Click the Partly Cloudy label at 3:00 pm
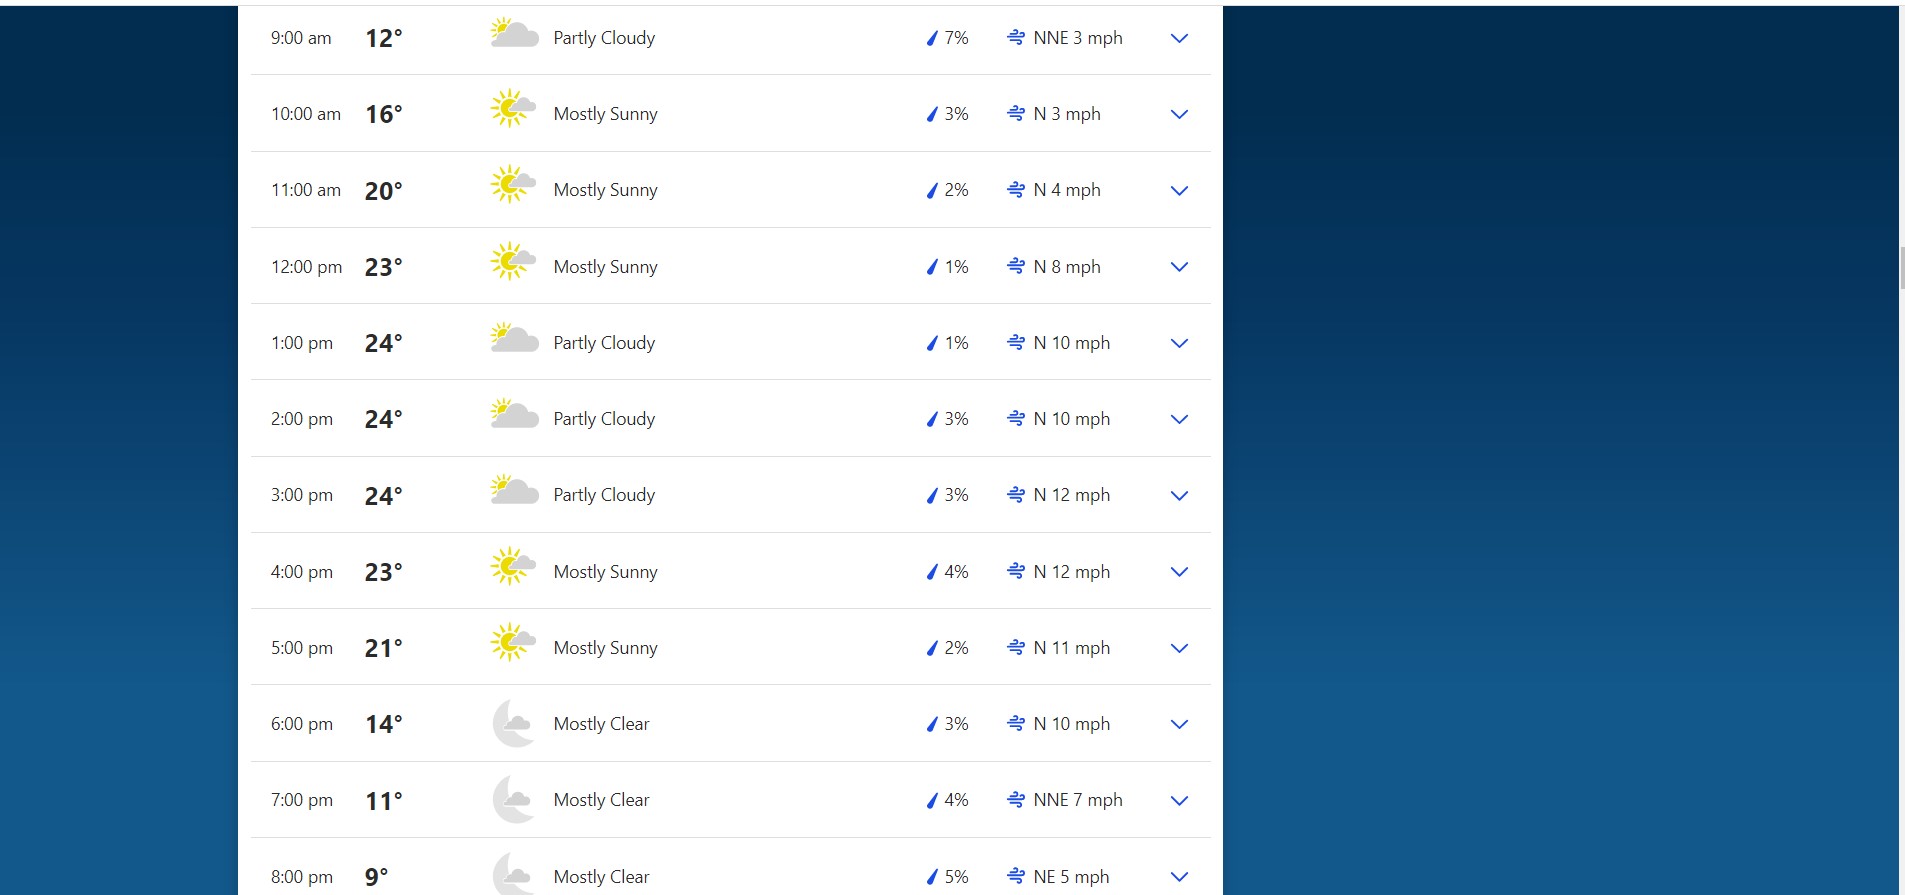 click(604, 495)
